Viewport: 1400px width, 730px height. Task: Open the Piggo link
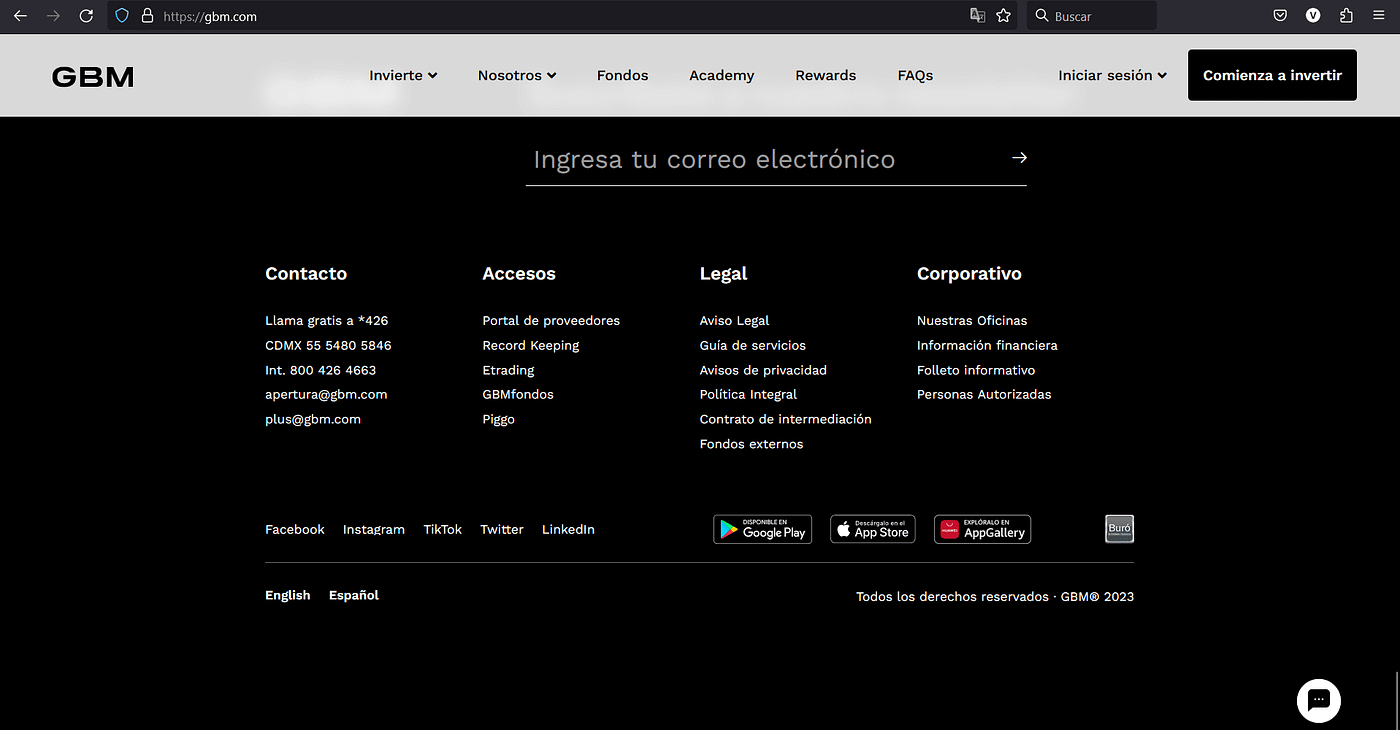[498, 419]
